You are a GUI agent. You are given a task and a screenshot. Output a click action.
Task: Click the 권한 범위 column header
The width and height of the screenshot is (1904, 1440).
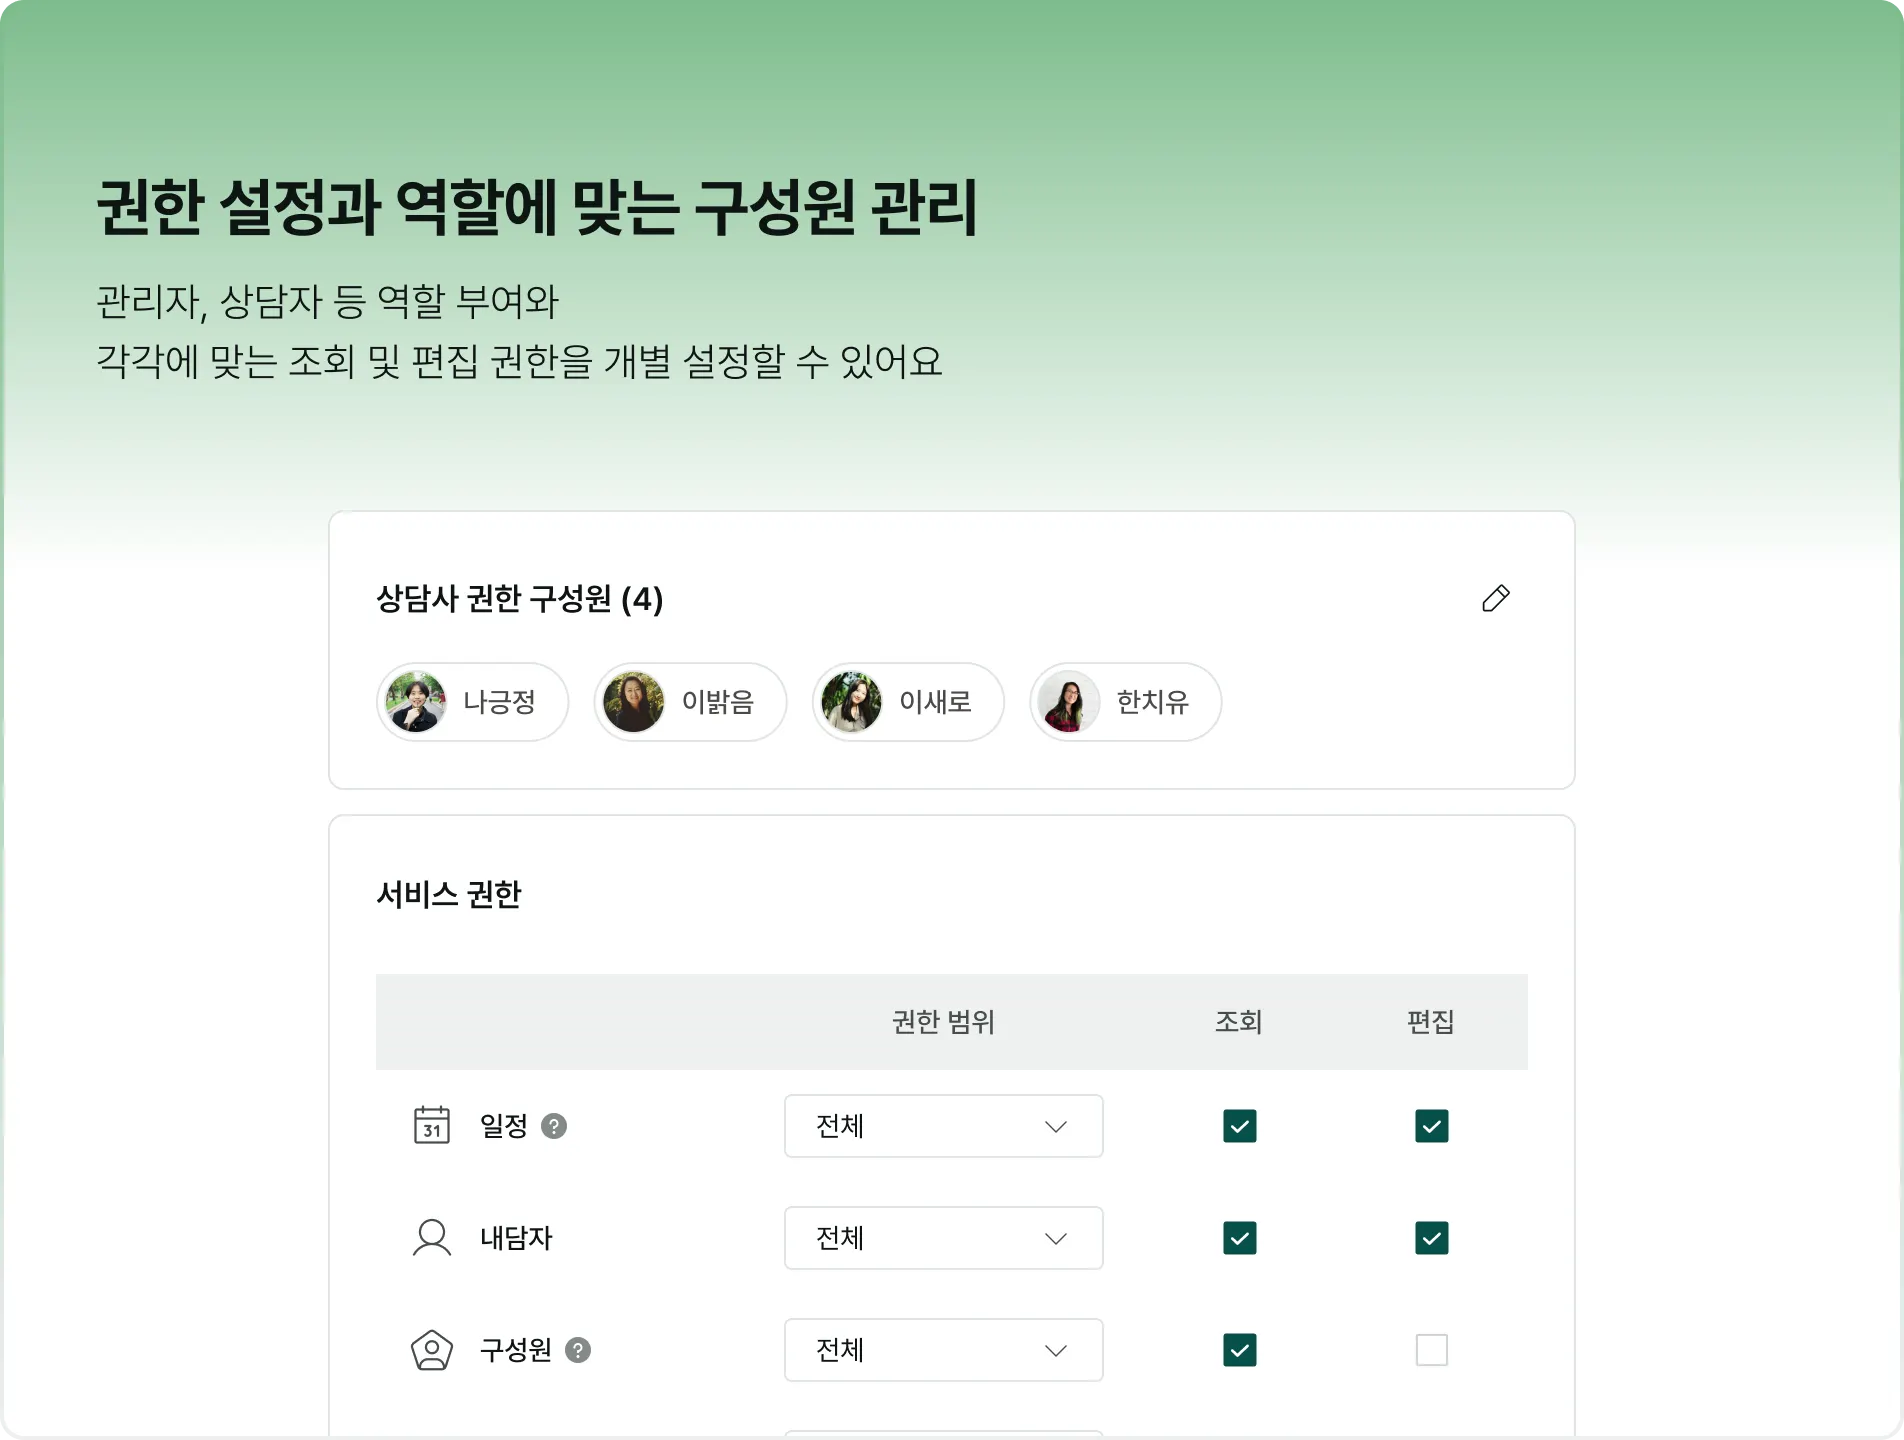point(943,1022)
